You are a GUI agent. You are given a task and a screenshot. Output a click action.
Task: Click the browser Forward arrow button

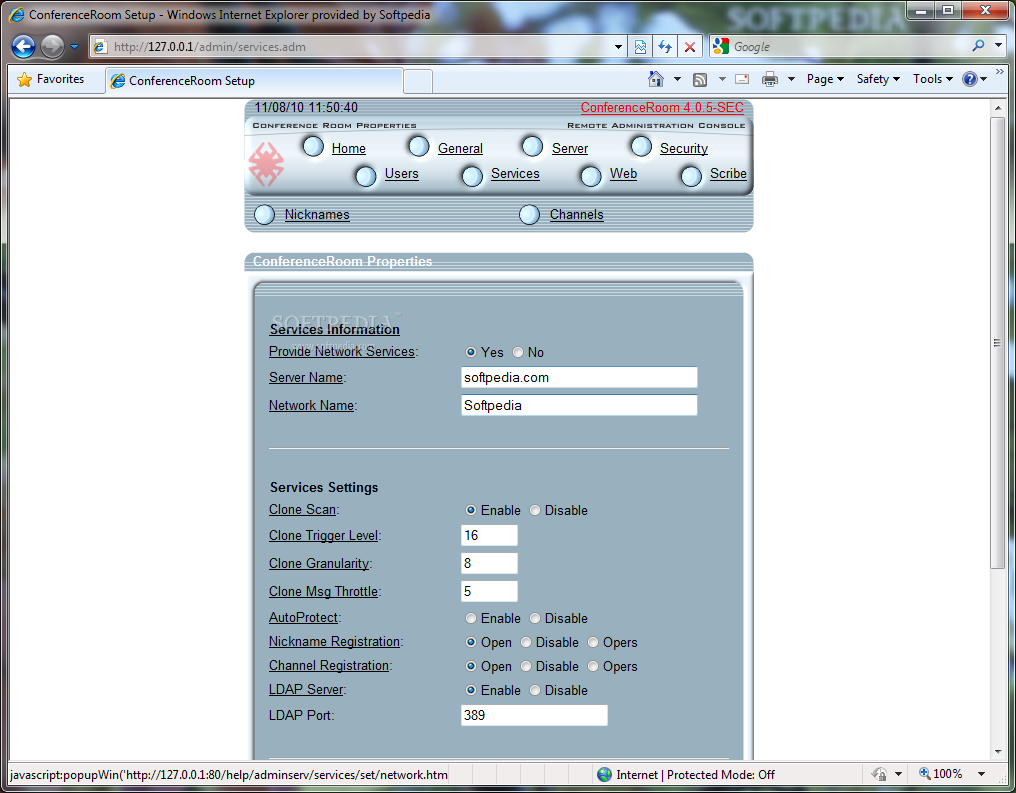coord(52,47)
